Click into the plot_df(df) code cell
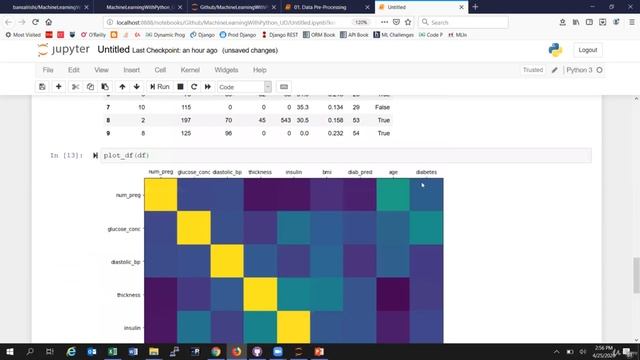The height and width of the screenshot is (360, 640). (x=346, y=156)
